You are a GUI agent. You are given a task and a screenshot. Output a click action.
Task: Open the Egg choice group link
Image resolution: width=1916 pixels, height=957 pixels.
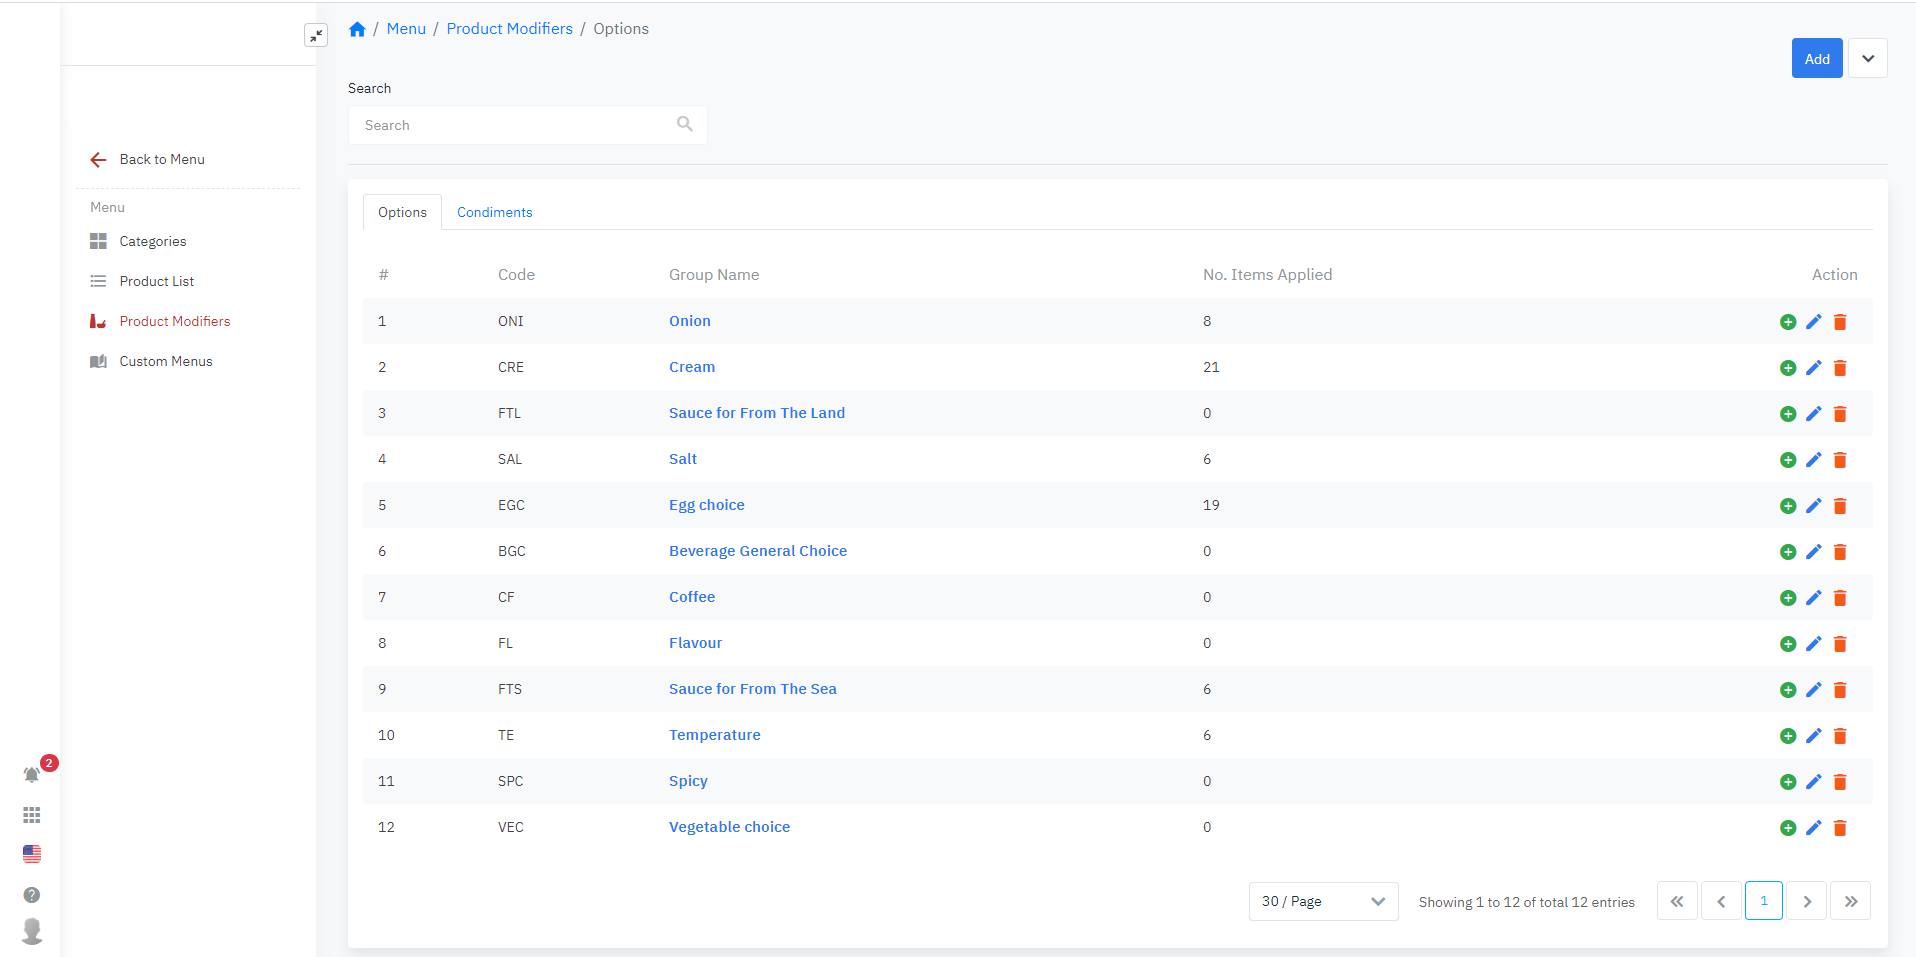(706, 505)
